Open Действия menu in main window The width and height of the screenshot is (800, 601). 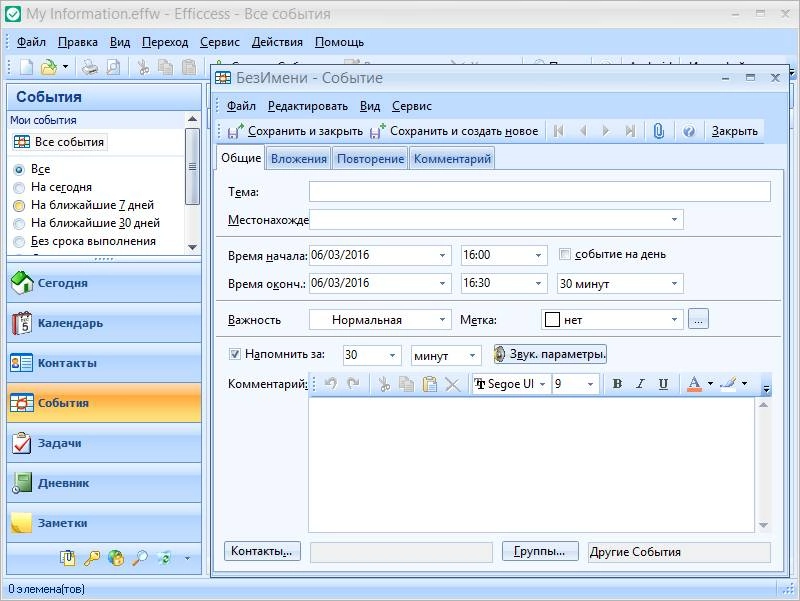coord(277,42)
